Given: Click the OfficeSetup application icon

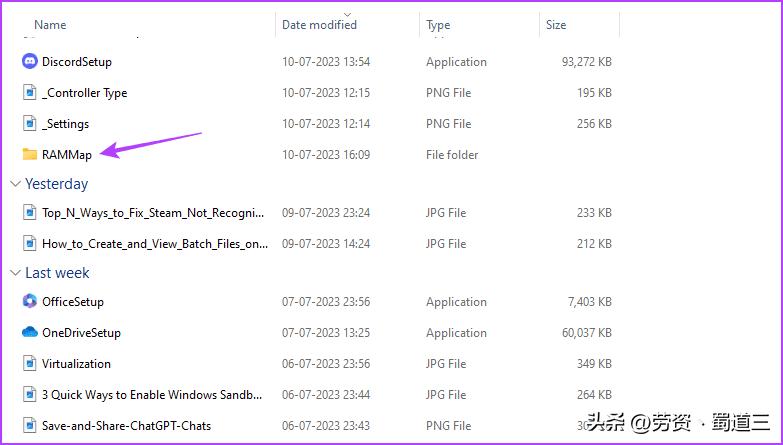Looking at the screenshot, I should click(x=30, y=301).
